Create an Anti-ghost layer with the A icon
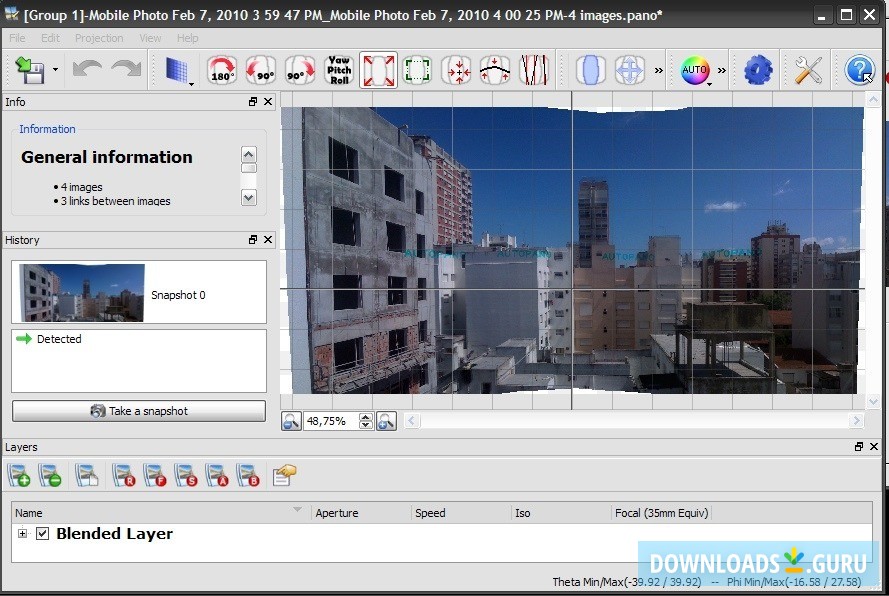Screen dimensions: 889x596 pyautogui.click(x=217, y=474)
